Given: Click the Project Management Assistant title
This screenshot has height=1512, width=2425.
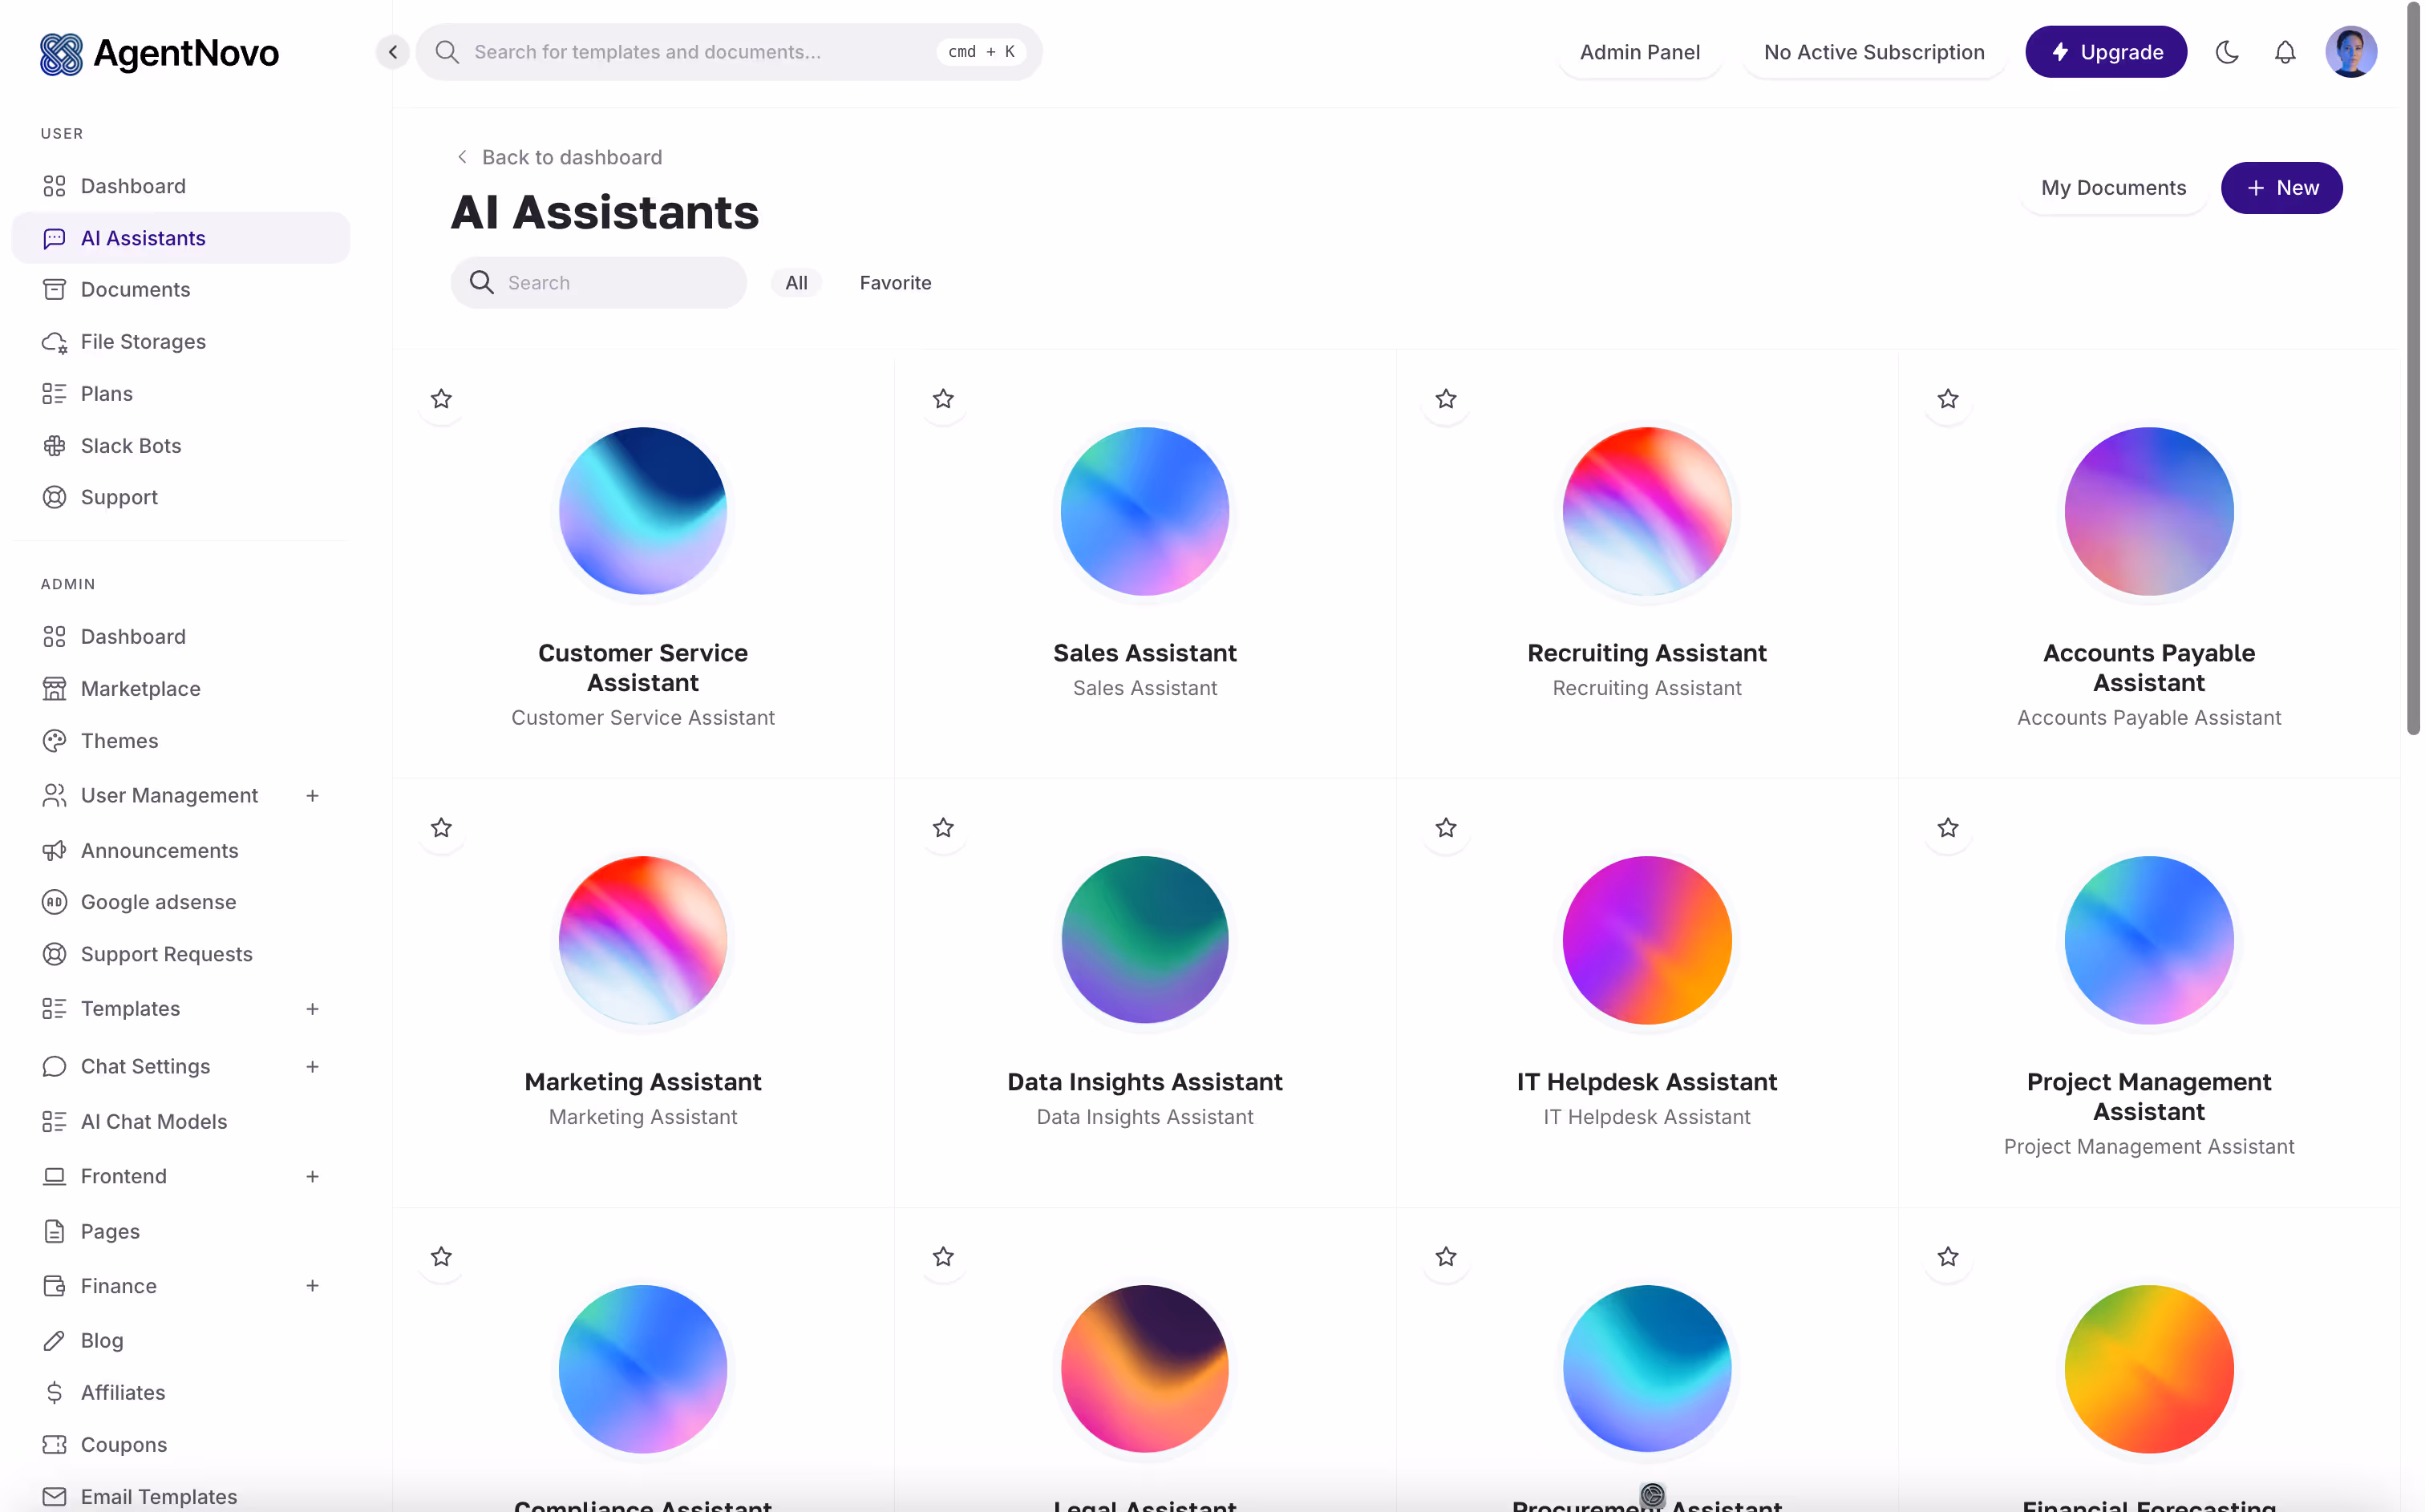Looking at the screenshot, I should pos(2148,1097).
